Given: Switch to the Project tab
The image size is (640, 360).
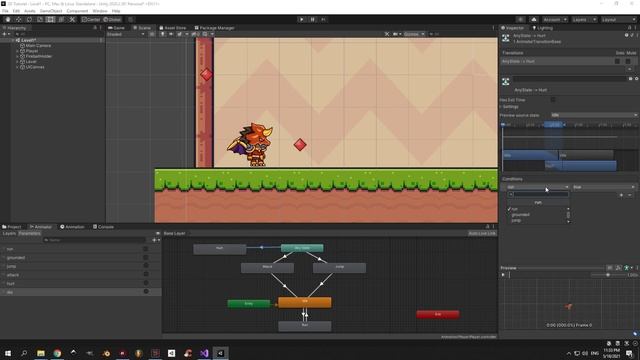Looking at the screenshot, I should (x=12, y=227).
